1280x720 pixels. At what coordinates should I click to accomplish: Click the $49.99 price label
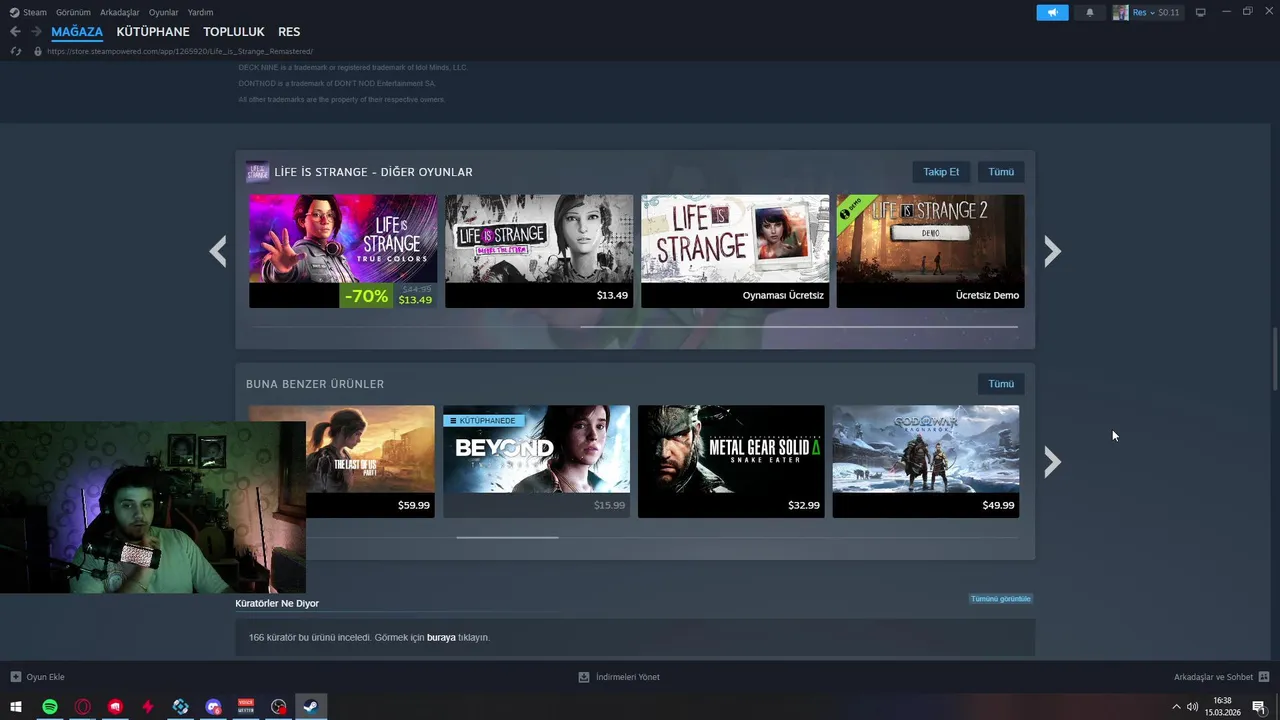(999, 506)
